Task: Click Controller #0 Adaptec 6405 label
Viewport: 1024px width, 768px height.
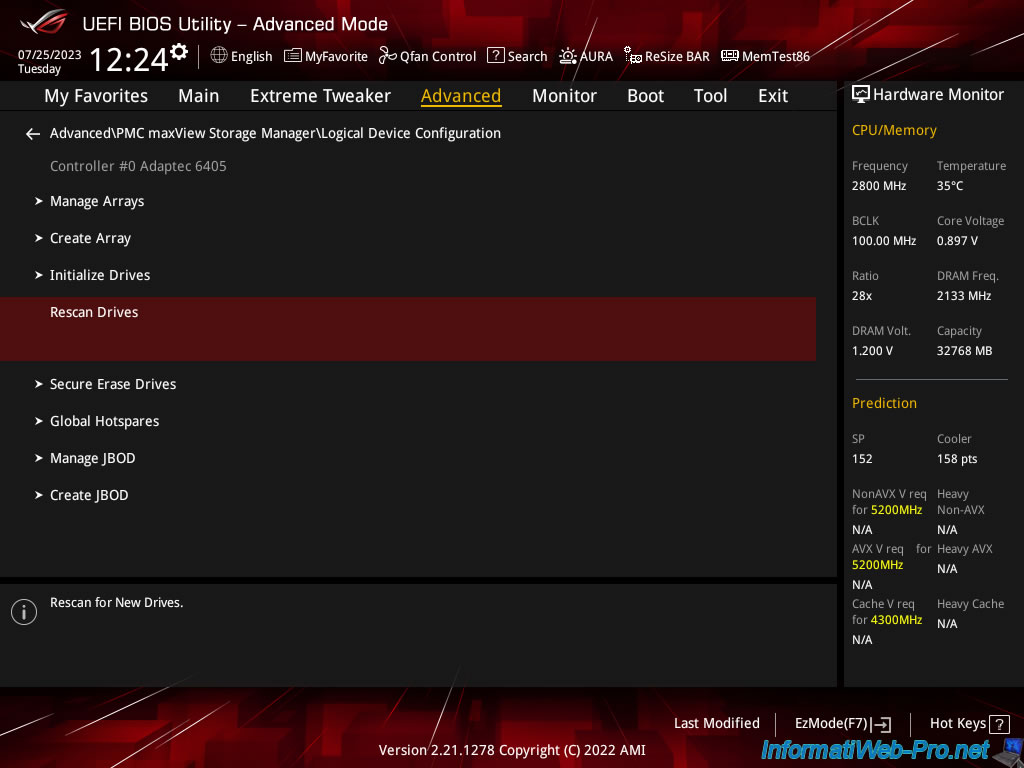Action: pyautogui.click(x=138, y=166)
